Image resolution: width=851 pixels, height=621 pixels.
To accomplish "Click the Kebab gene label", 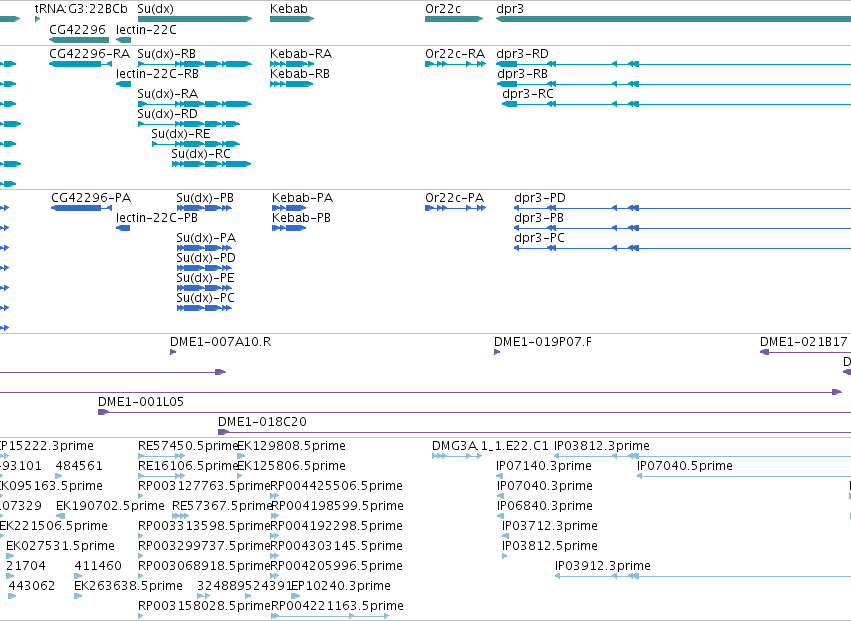I will click(289, 9).
